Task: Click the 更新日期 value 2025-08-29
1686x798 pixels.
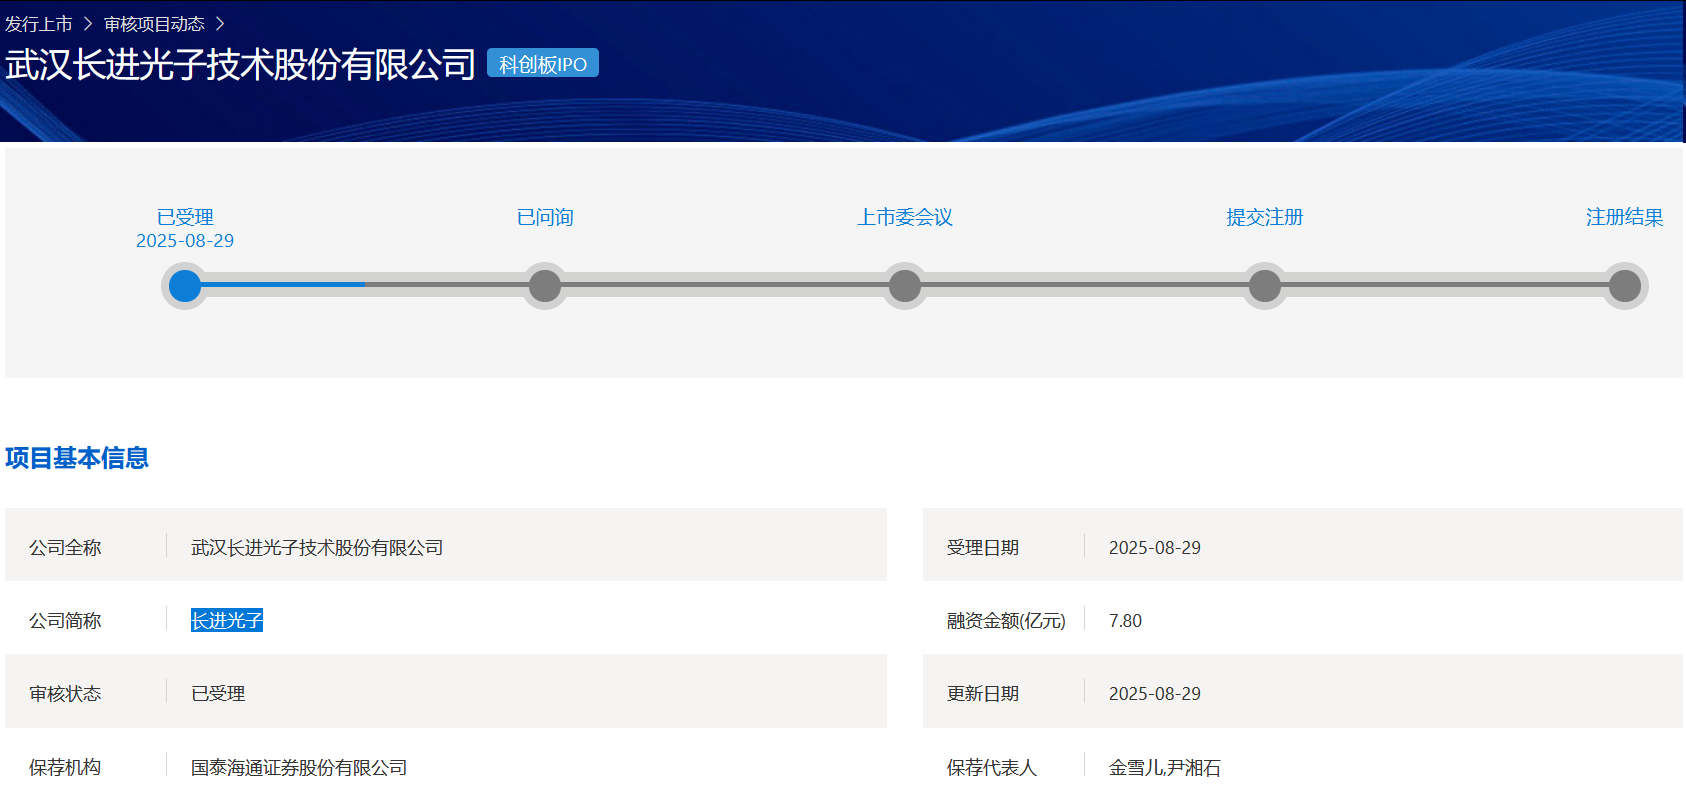Action: [x=1155, y=694]
